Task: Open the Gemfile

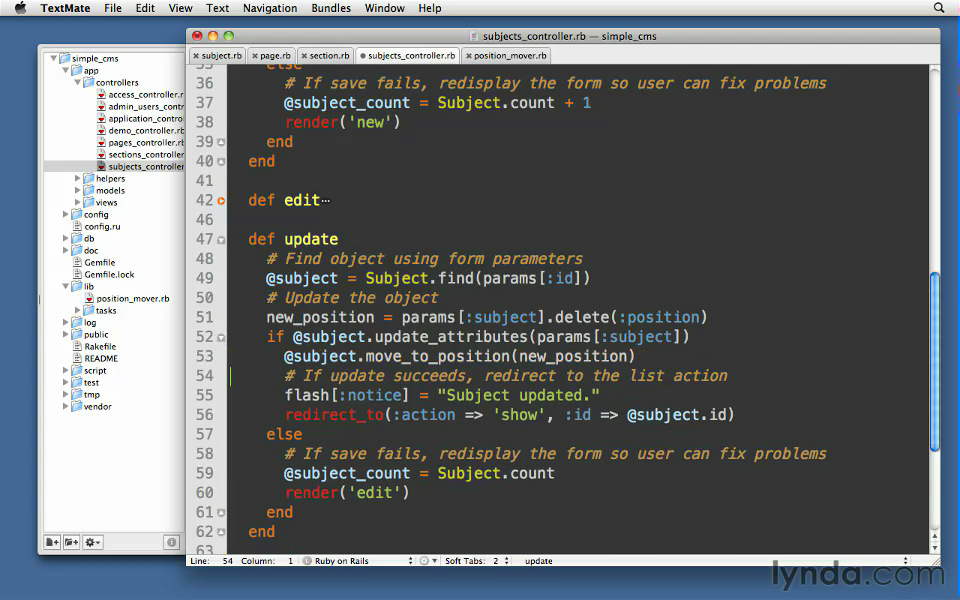Action: [94, 262]
